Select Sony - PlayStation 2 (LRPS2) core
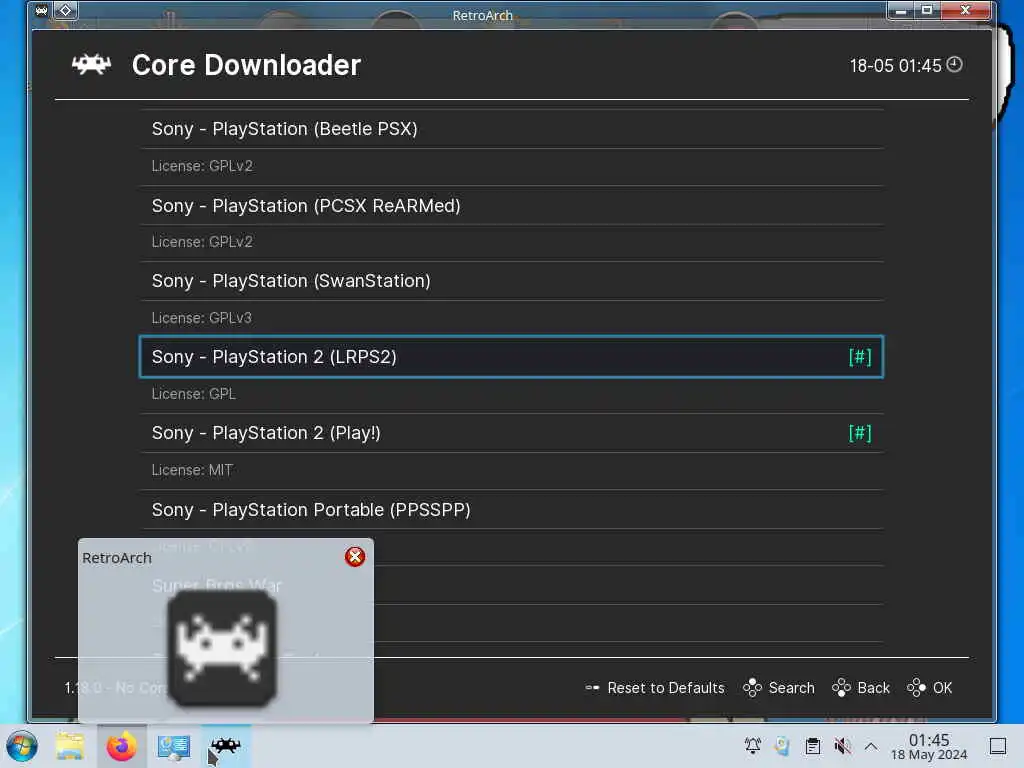 click(x=511, y=357)
